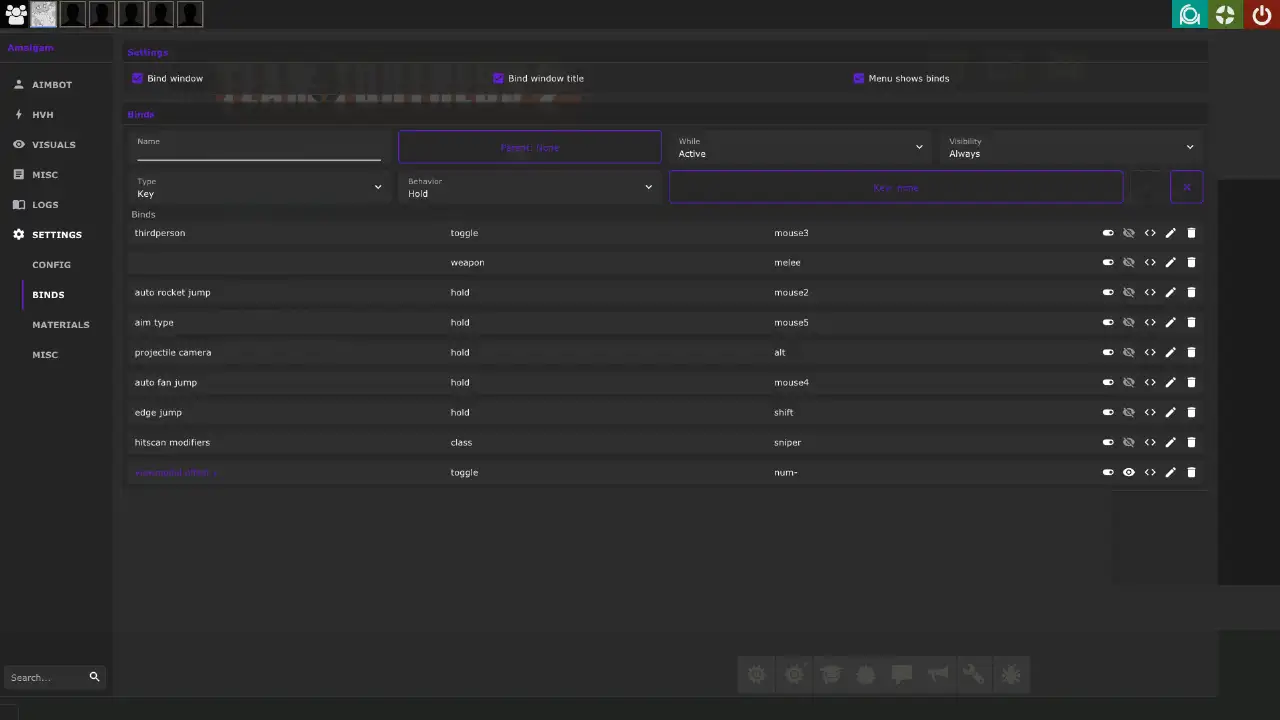Focus the bind Name input field
The height and width of the screenshot is (720, 1280).
259,147
